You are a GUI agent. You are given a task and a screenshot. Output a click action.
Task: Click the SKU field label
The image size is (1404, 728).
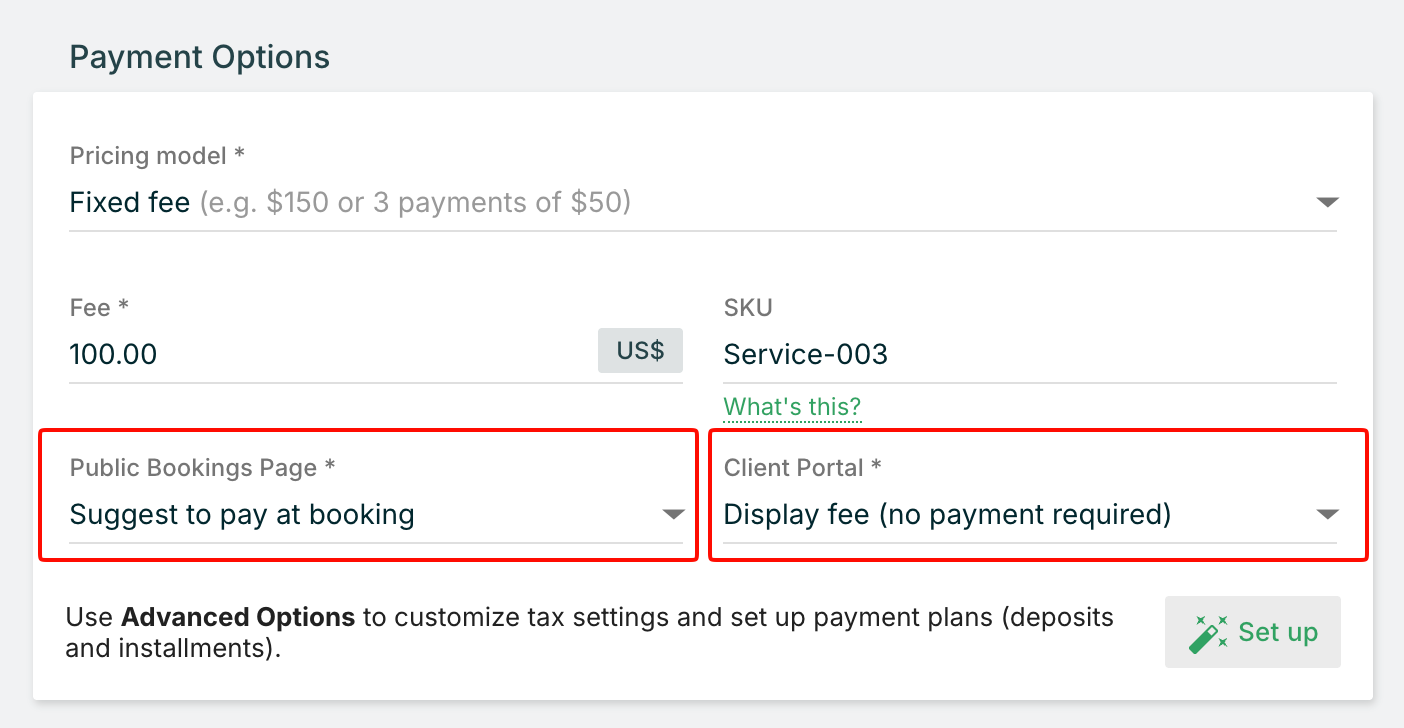click(x=748, y=308)
